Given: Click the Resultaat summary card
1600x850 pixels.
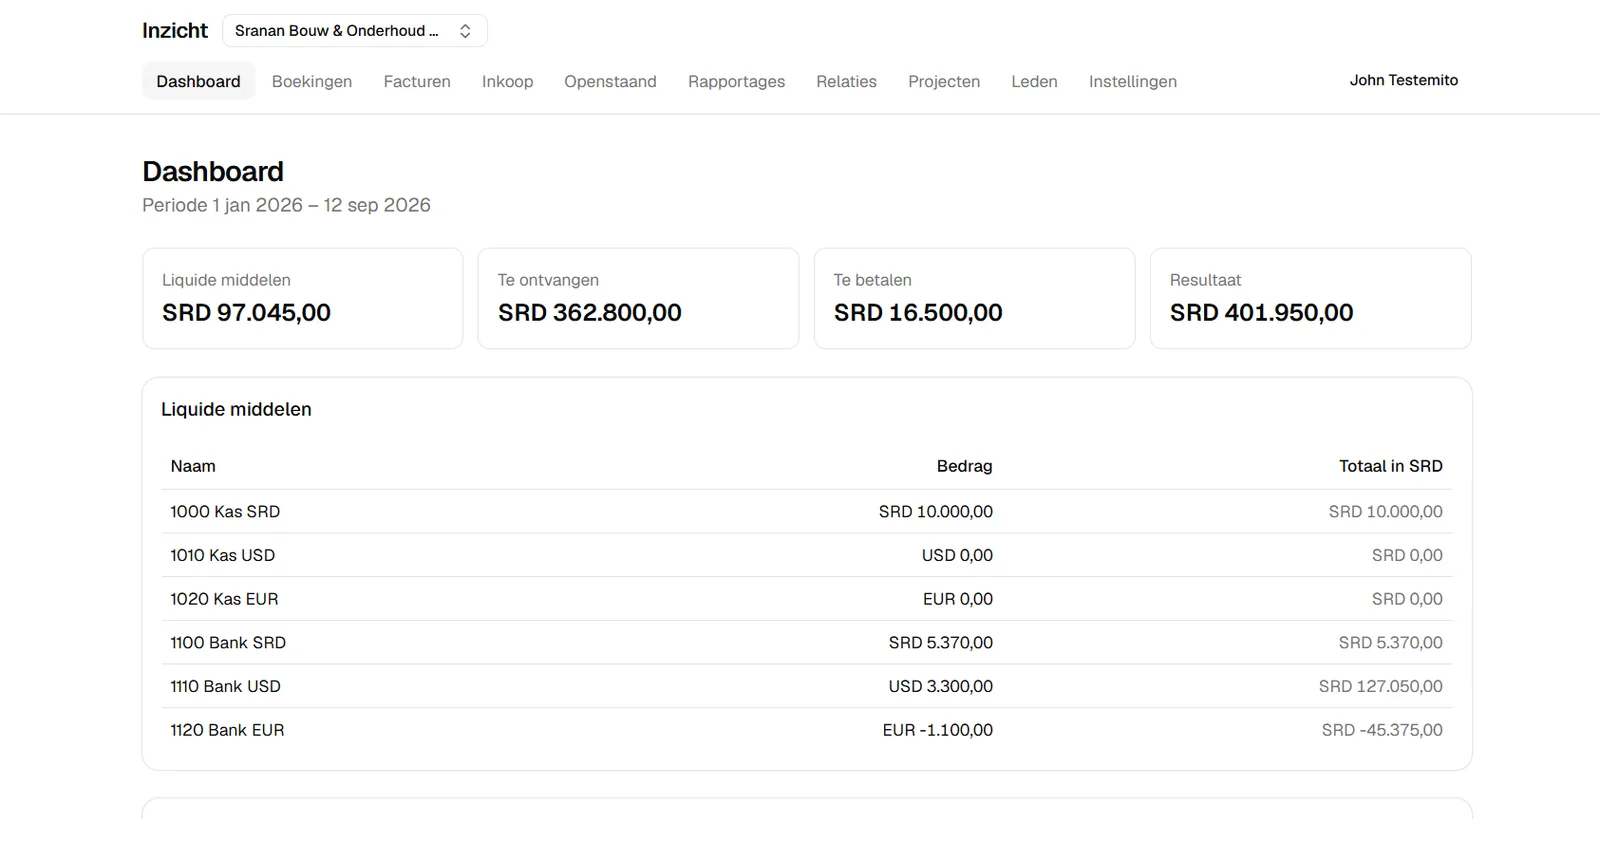Looking at the screenshot, I should pos(1310,298).
